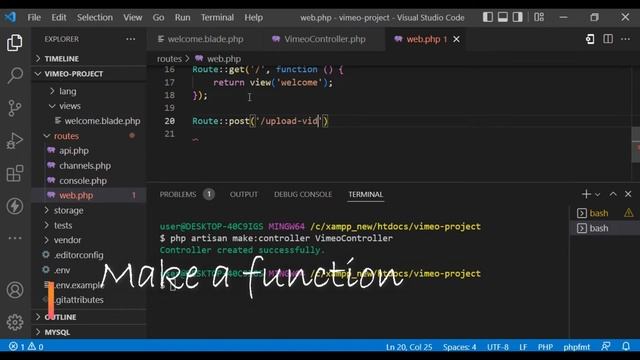Change indentation via Spaces: 4
The image size is (640, 360).
pyautogui.click(x=460, y=347)
